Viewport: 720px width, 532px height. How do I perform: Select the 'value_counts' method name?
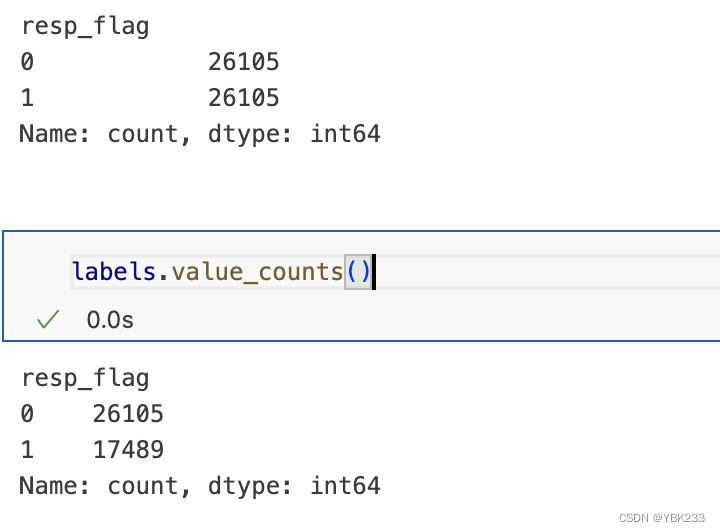(258, 271)
